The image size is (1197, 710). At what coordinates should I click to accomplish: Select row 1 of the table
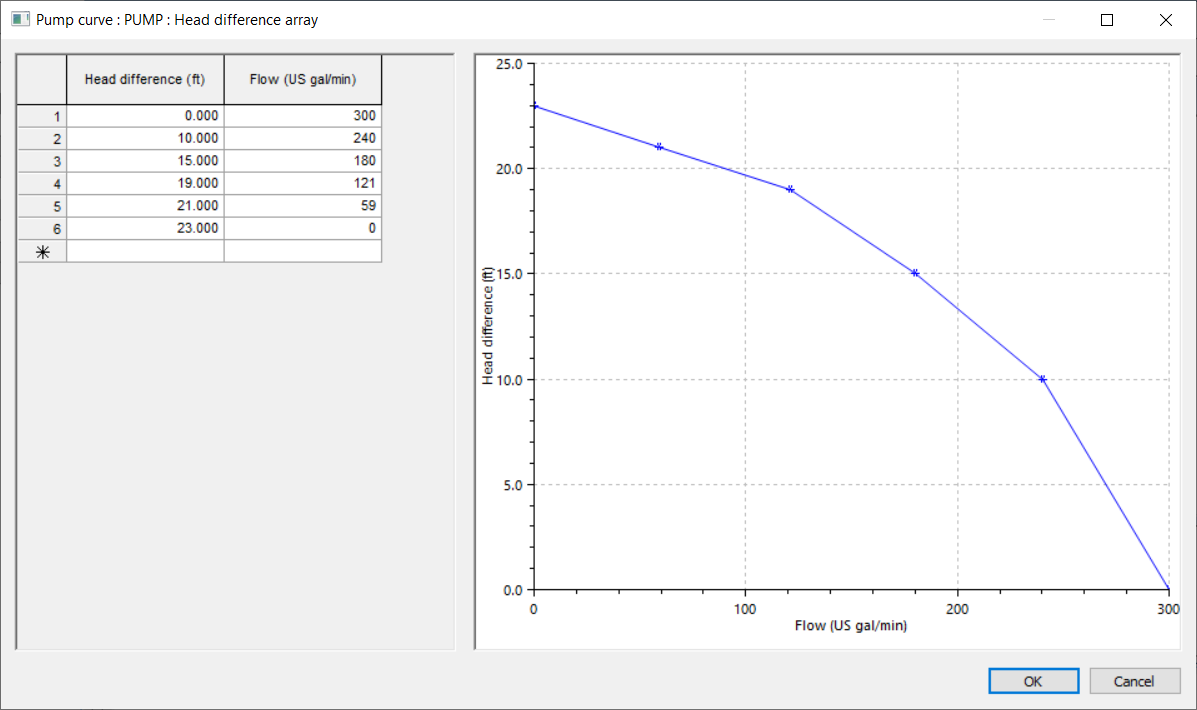coord(41,116)
